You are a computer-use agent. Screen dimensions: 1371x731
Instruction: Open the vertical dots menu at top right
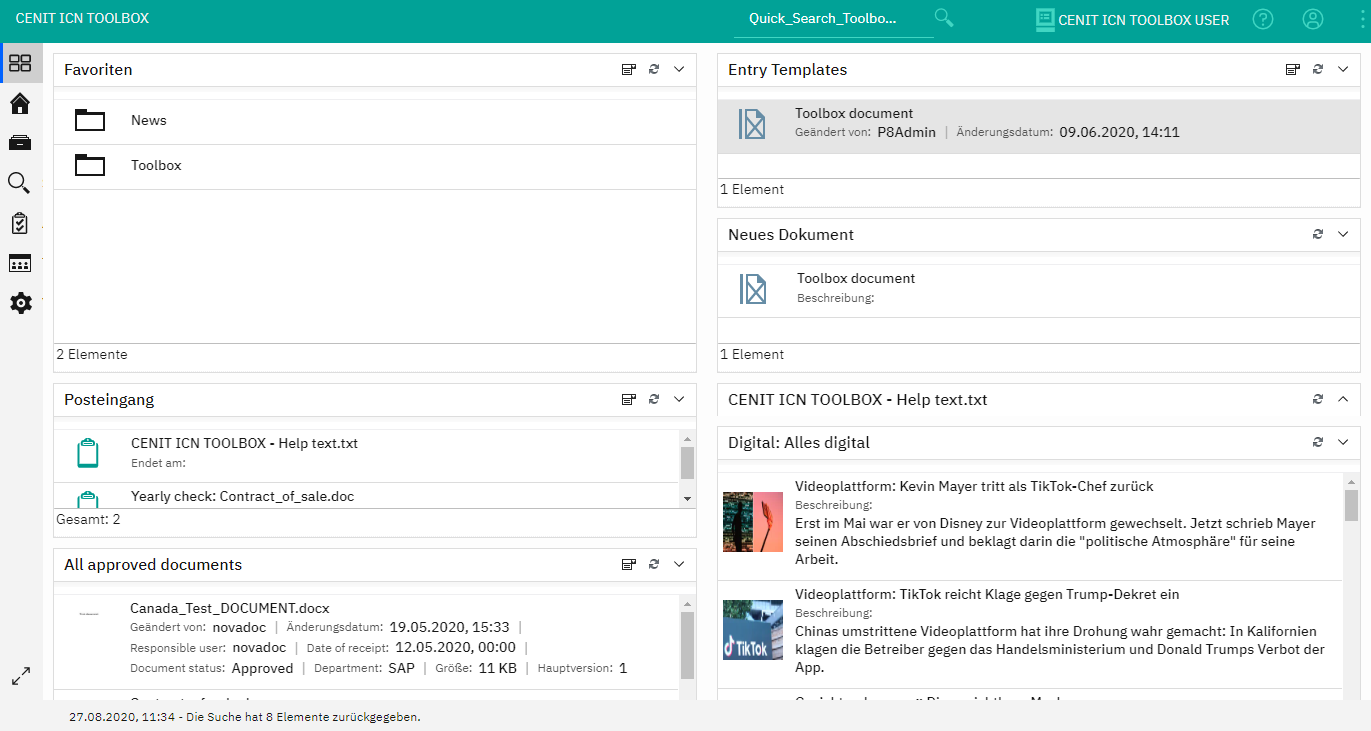(1362, 19)
